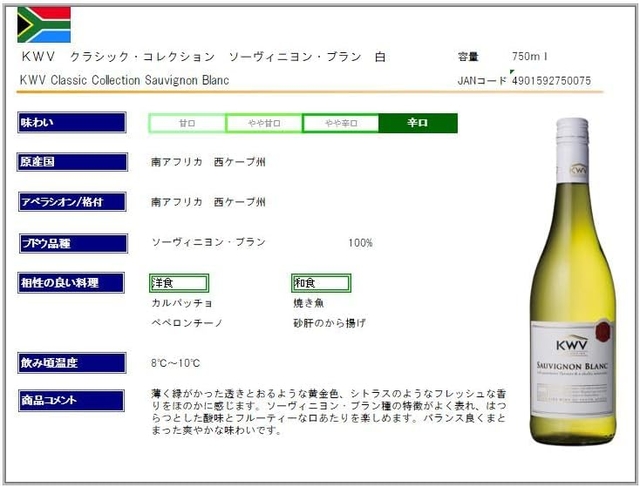Select the highlighted 辛口 cell
640x487 pixels.
click(x=418, y=123)
